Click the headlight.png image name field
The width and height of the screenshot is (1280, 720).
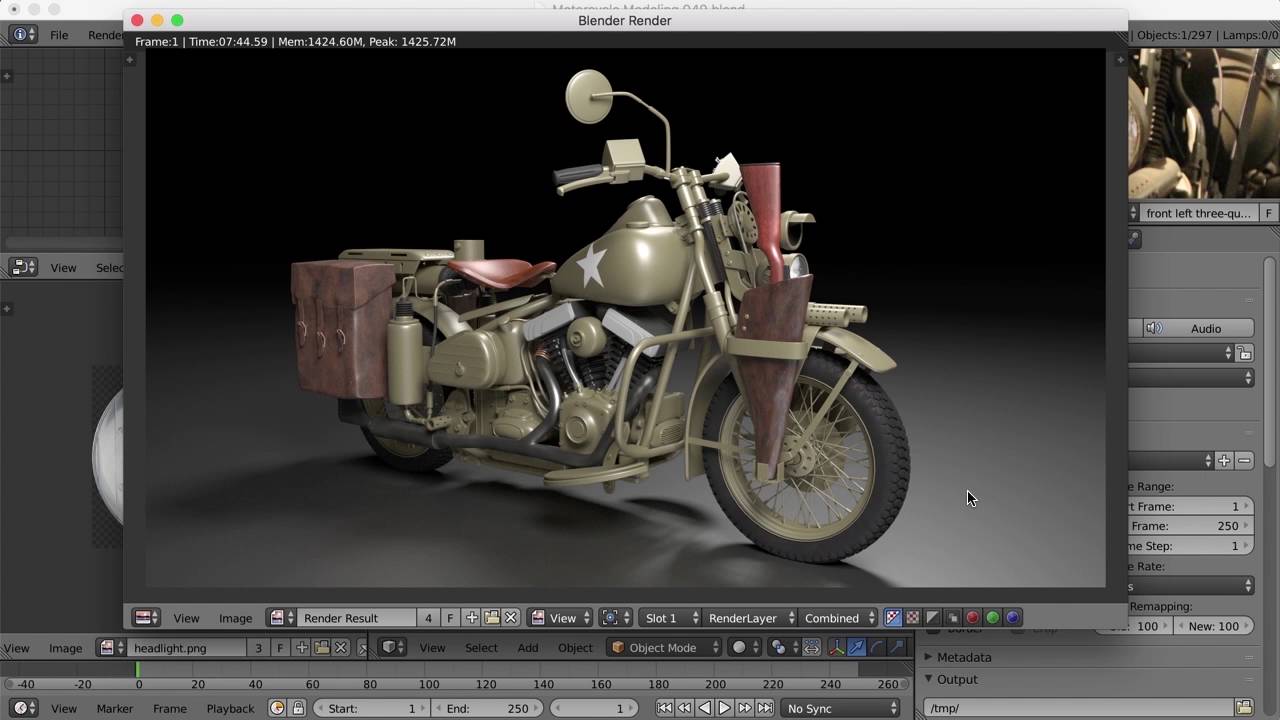[187, 648]
